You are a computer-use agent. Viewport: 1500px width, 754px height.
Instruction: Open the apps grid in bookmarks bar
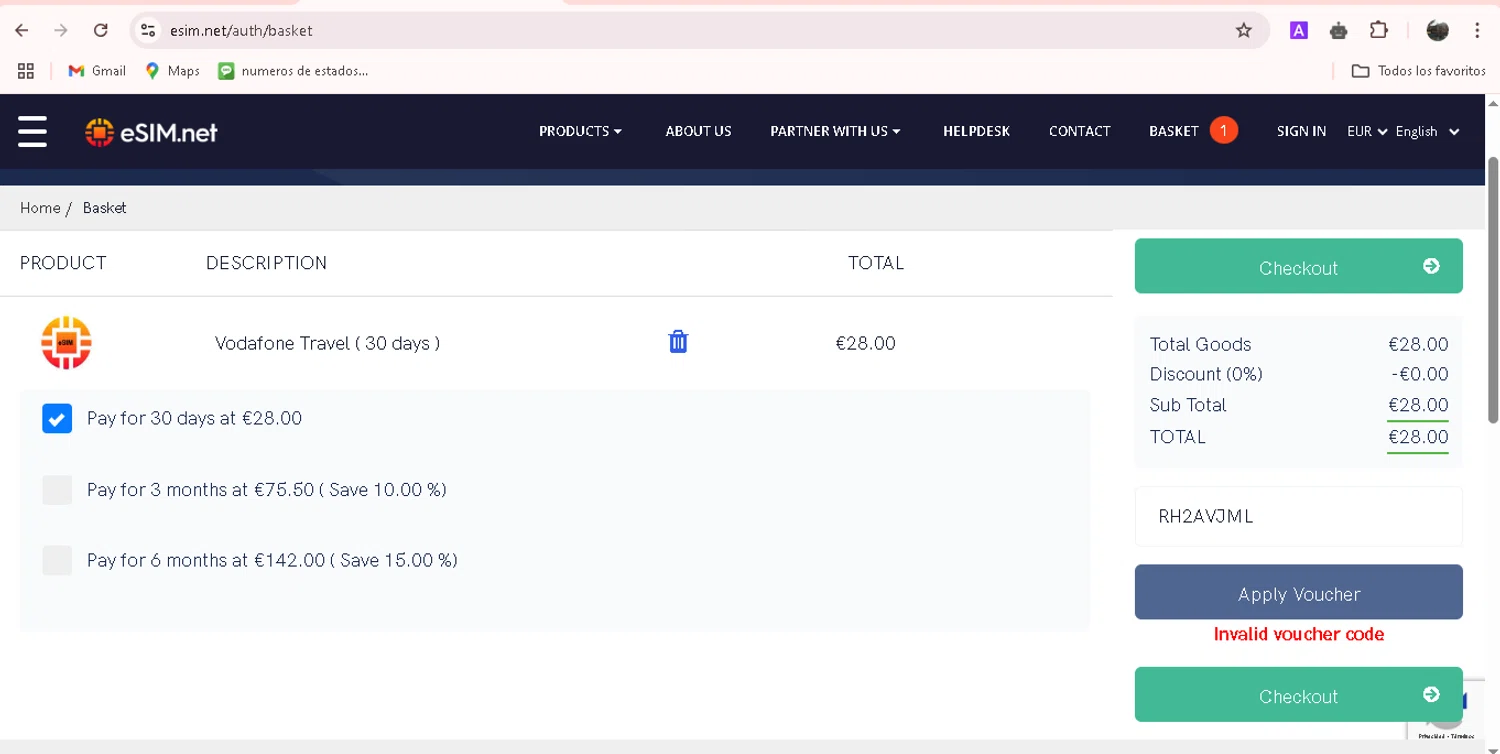[26, 71]
